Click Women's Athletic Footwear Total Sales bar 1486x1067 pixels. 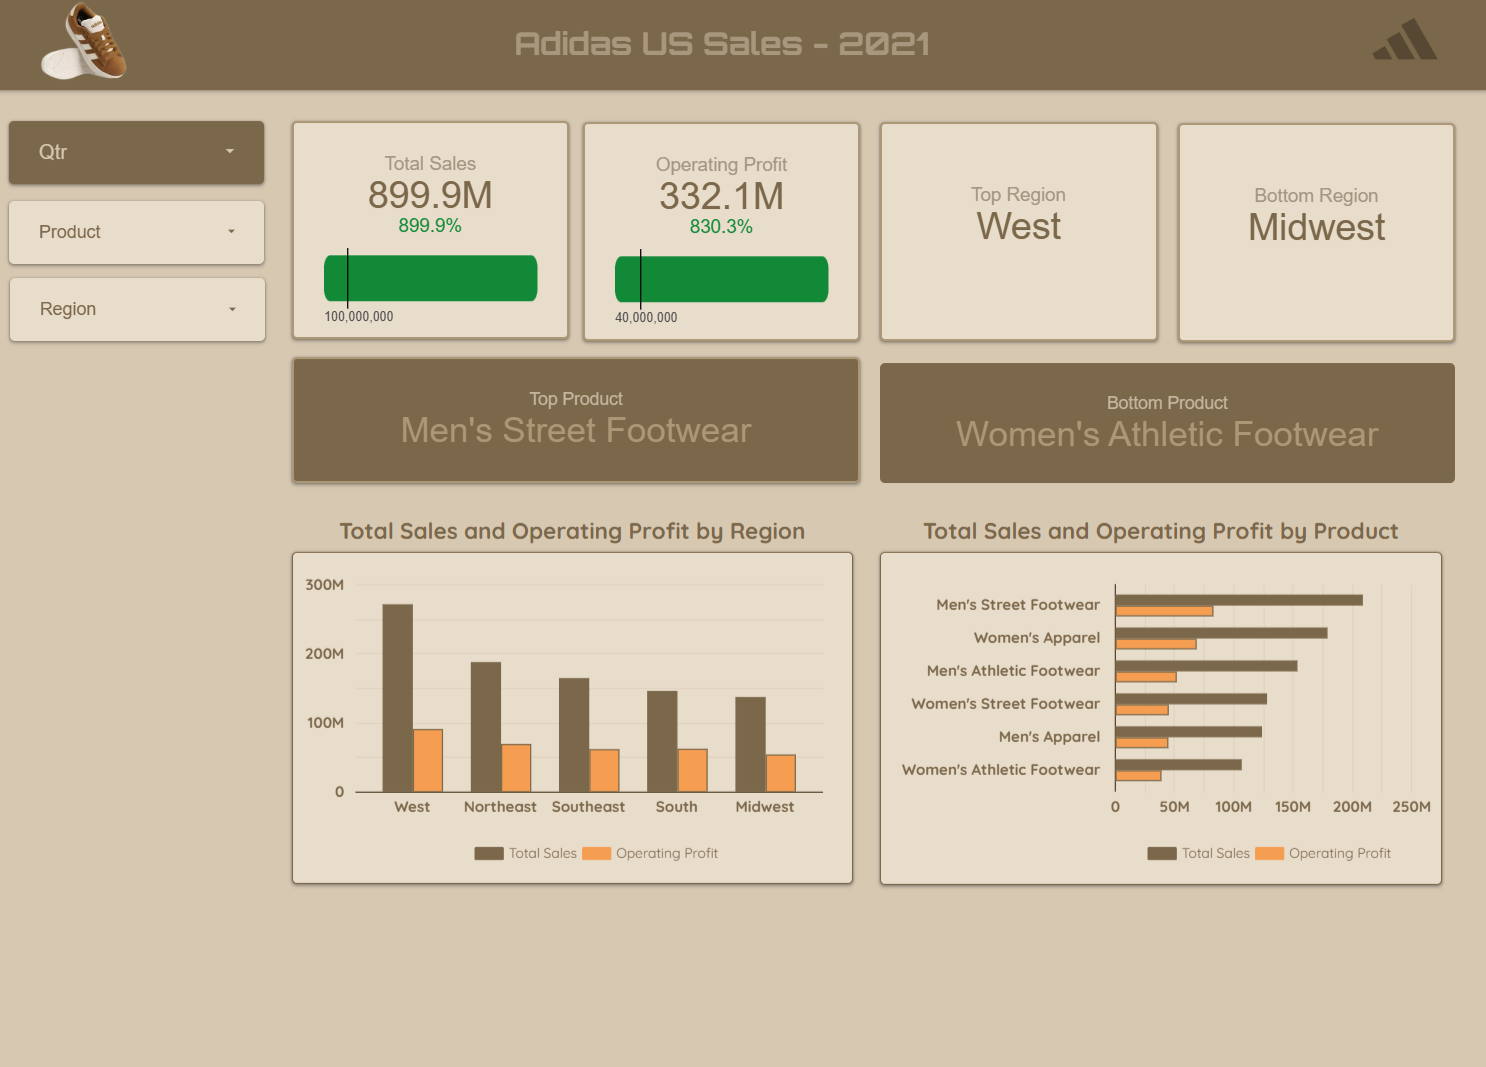pos(1178,765)
